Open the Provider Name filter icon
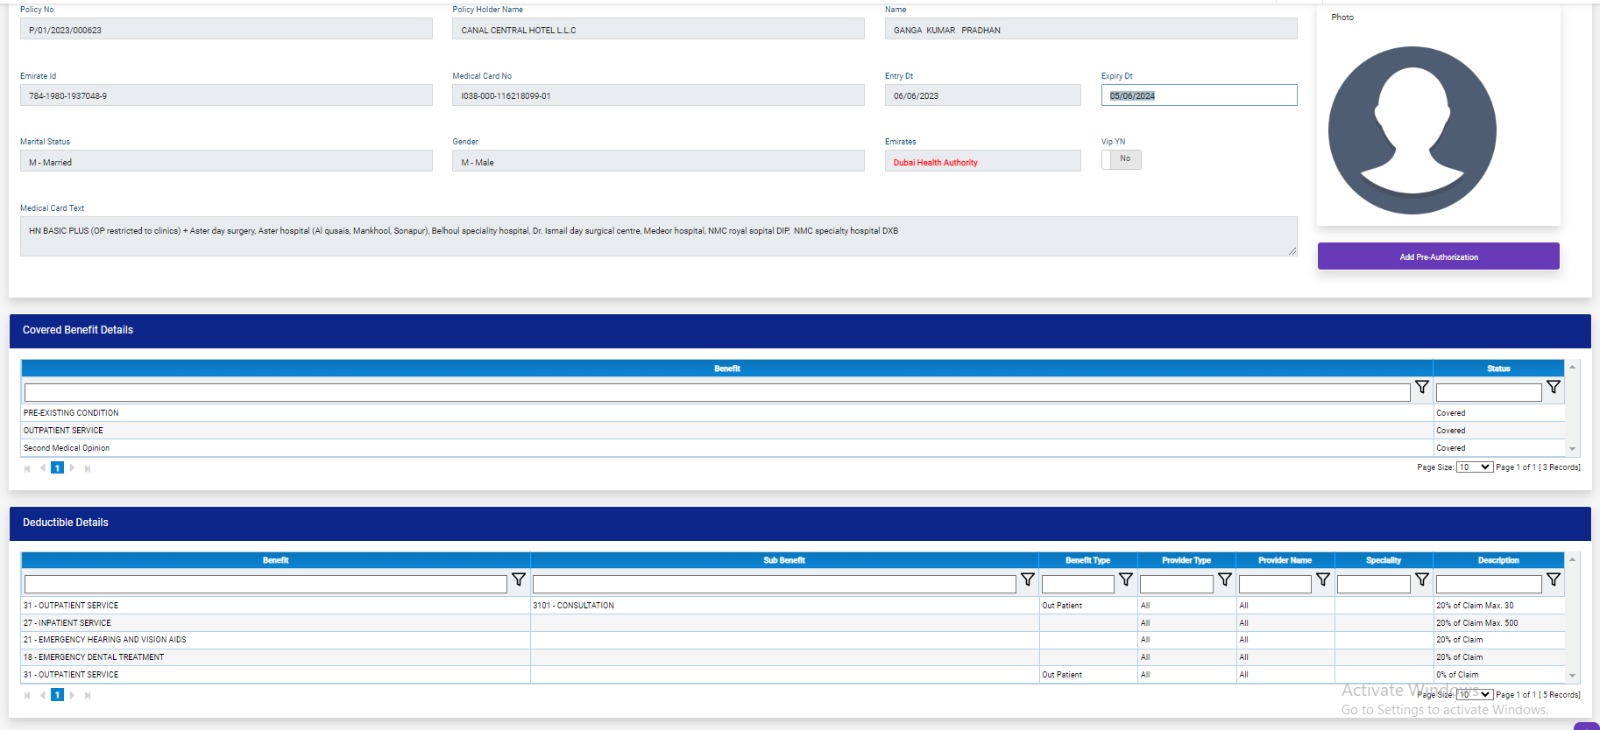The width and height of the screenshot is (1600, 730). click(1322, 580)
